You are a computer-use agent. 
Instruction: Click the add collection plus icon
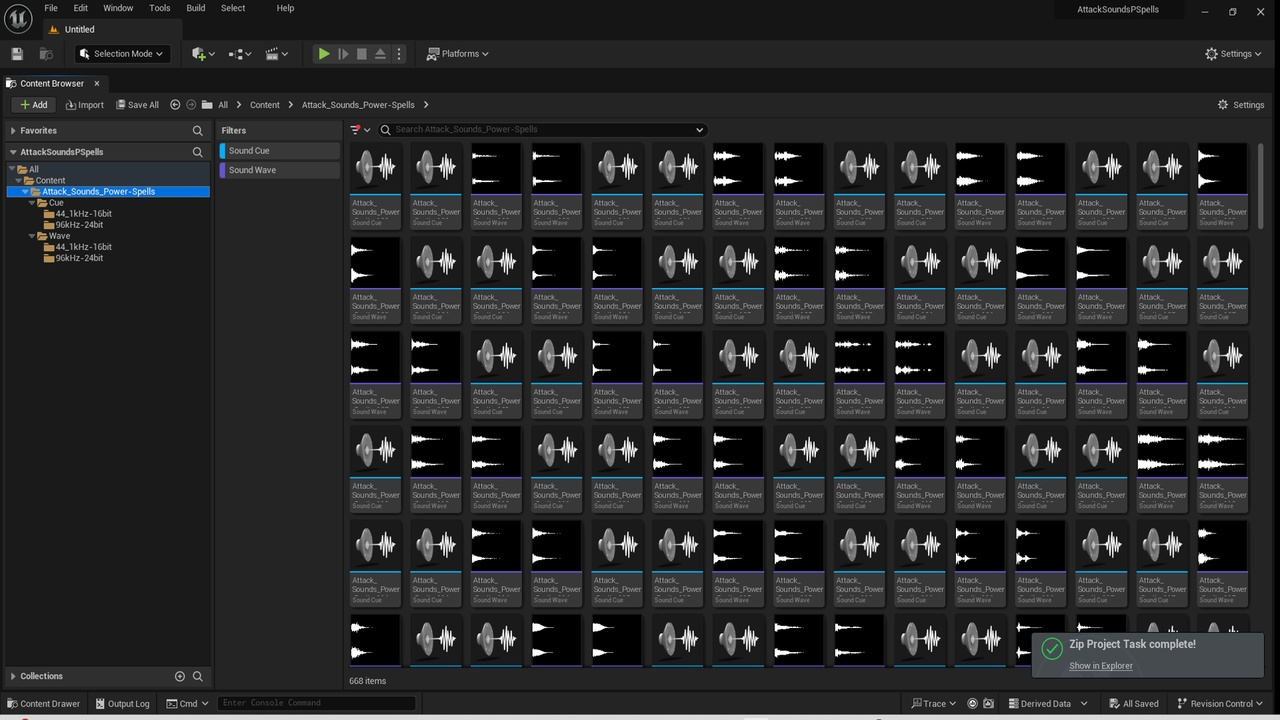click(x=180, y=676)
